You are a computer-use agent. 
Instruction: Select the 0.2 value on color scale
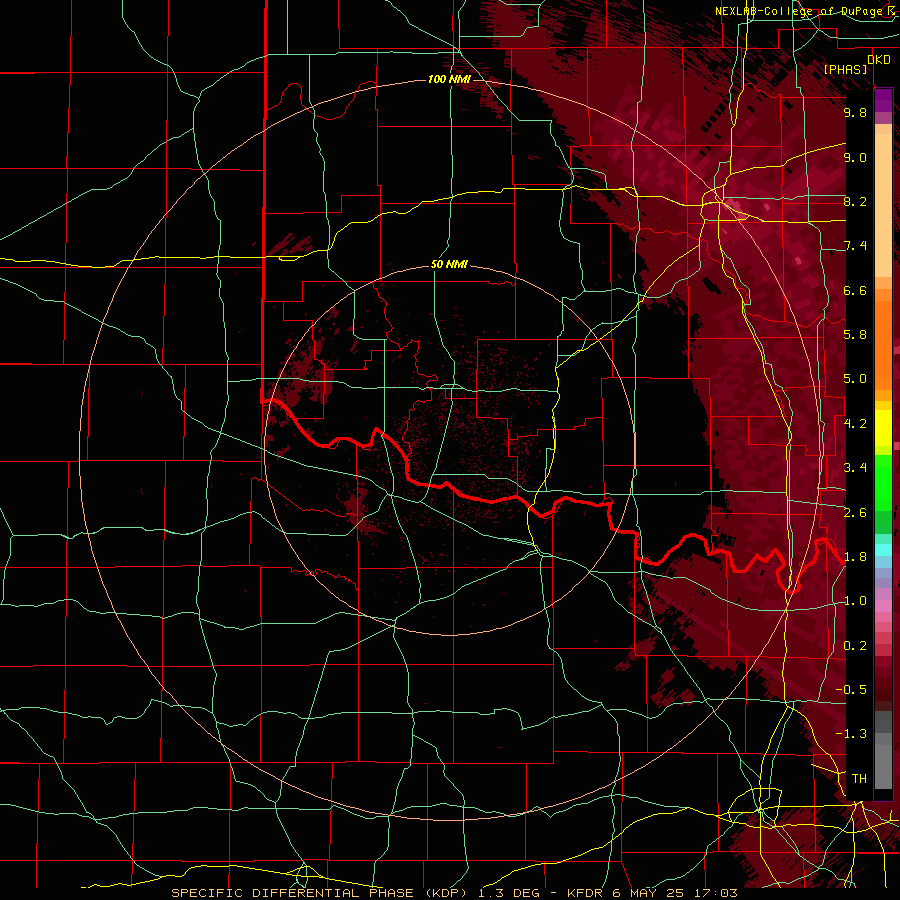(x=855, y=646)
